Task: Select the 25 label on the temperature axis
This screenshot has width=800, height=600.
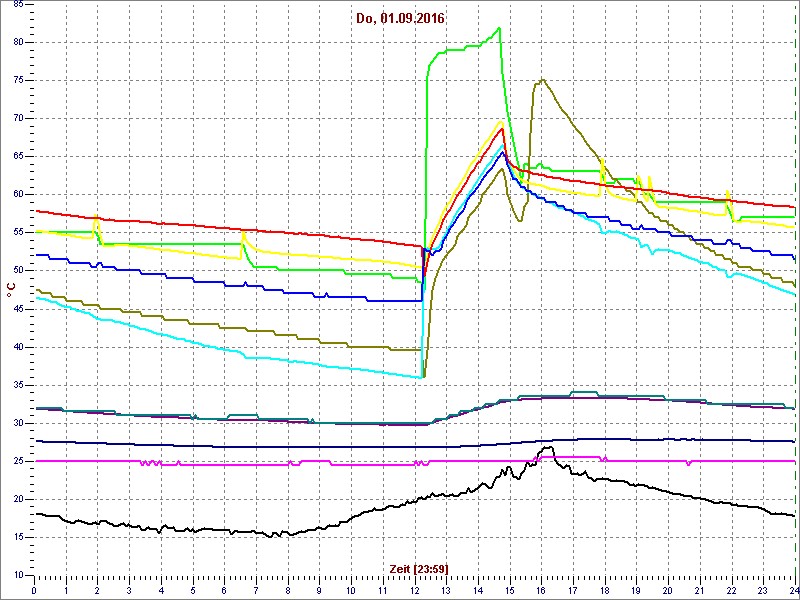Action: point(18,461)
